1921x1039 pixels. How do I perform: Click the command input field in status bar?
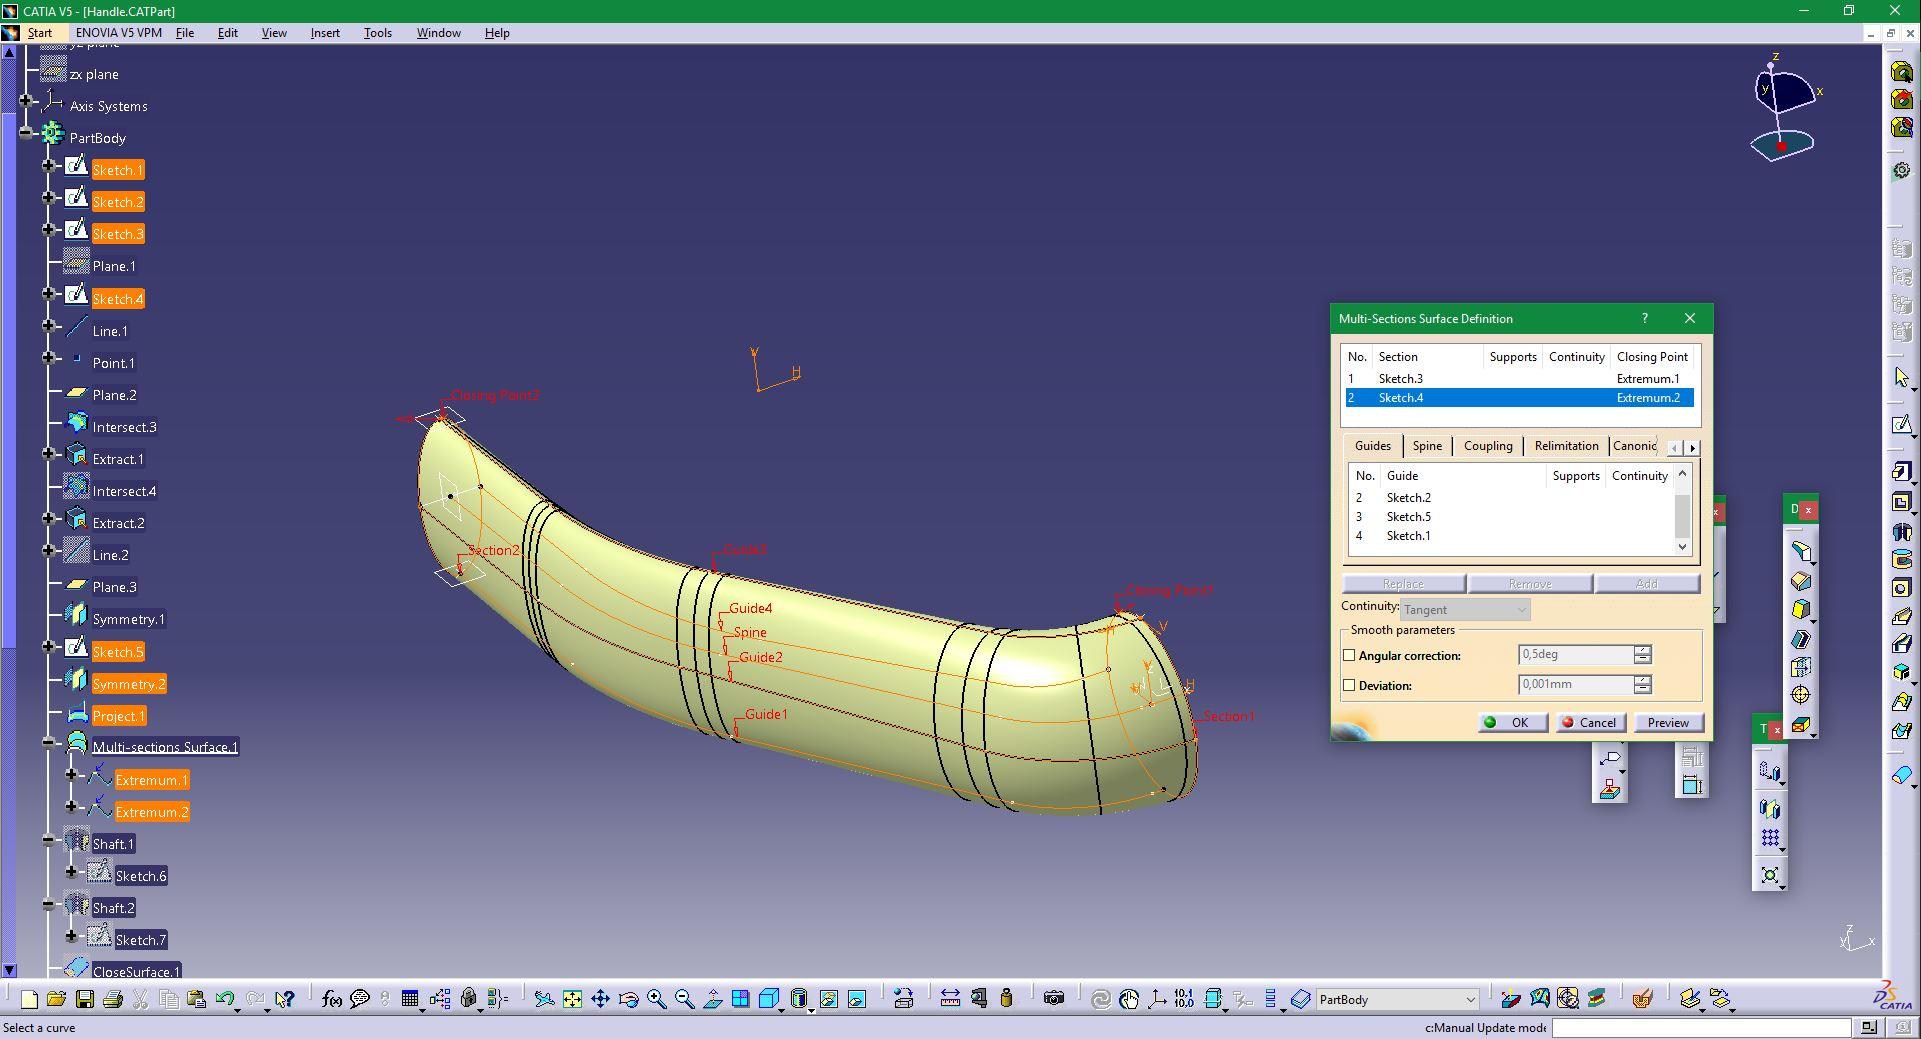click(1702, 1028)
